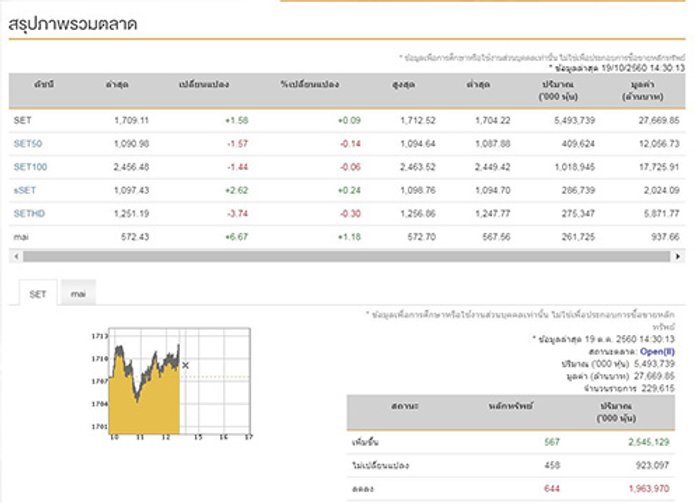The image size is (700, 504).
Task: Select SETHD percent change -0.30
Action: point(350,213)
